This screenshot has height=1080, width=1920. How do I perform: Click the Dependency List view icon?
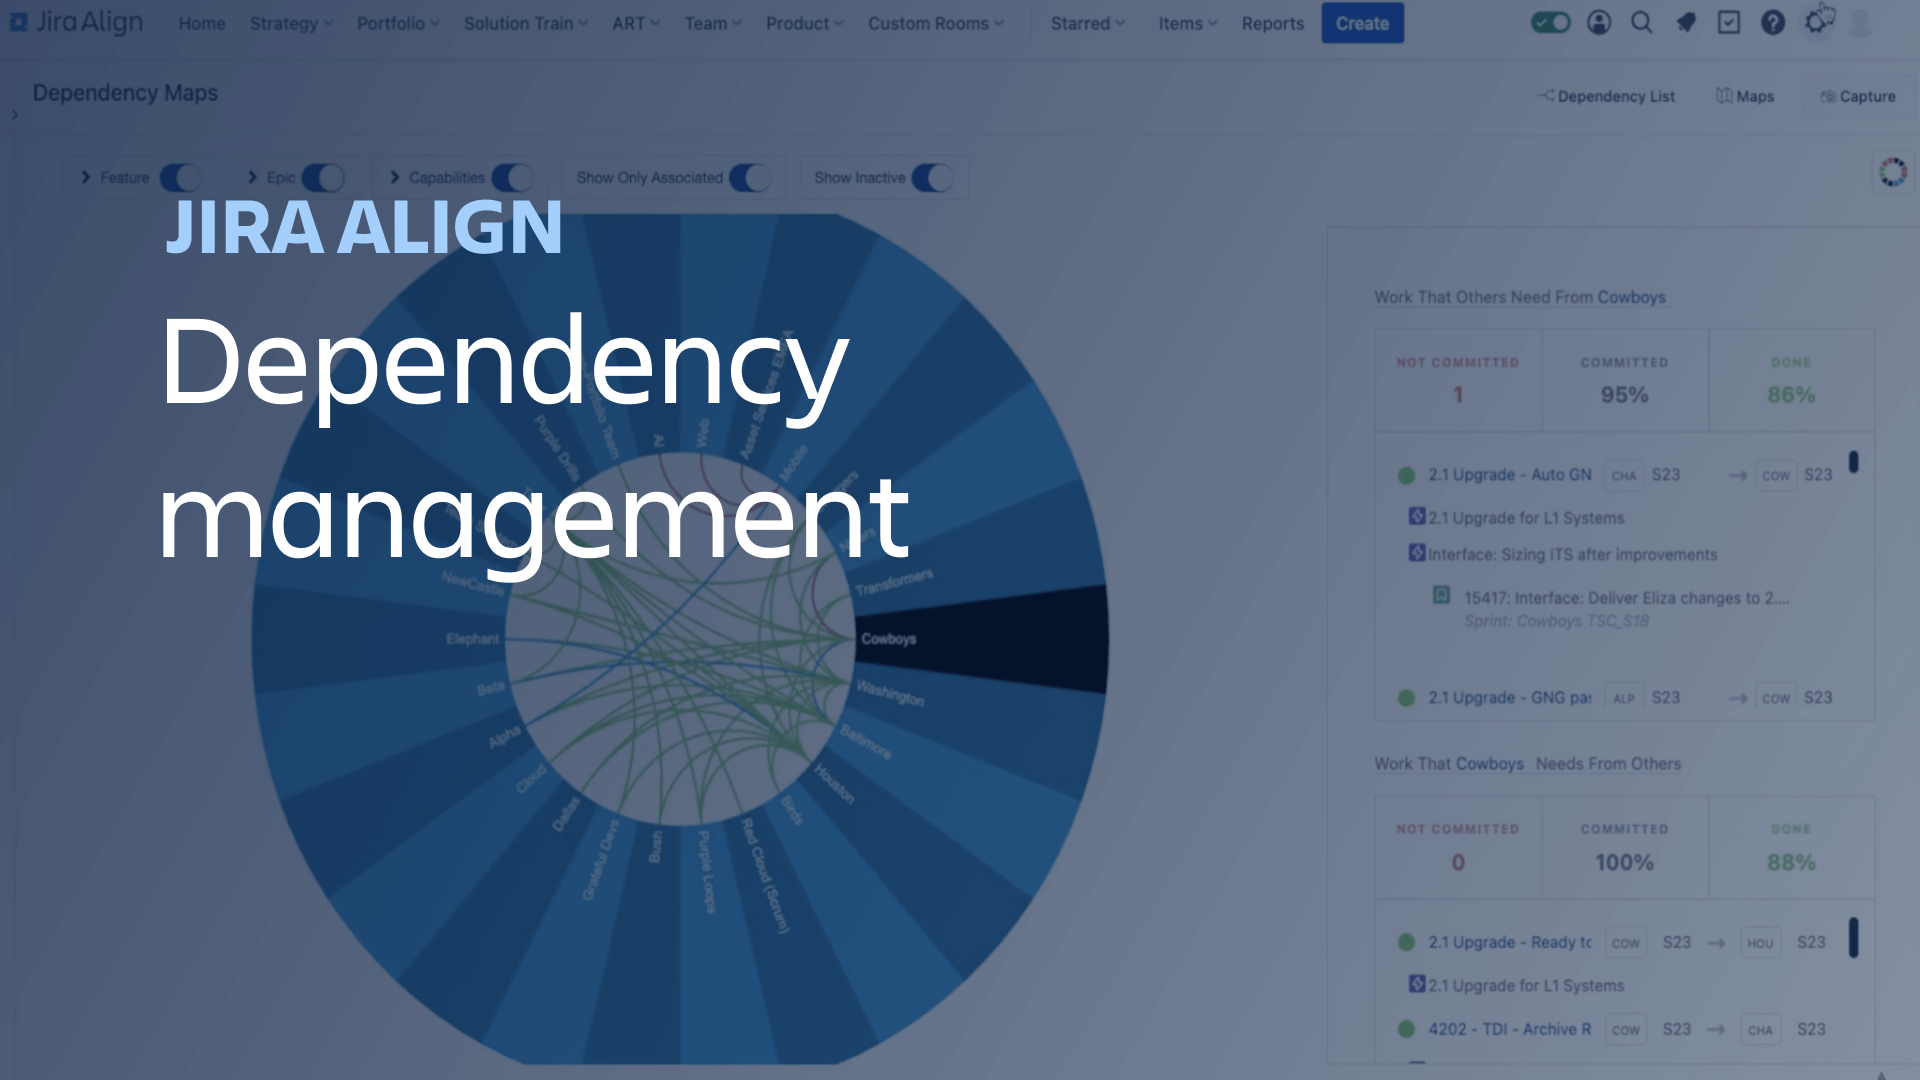coord(1606,96)
